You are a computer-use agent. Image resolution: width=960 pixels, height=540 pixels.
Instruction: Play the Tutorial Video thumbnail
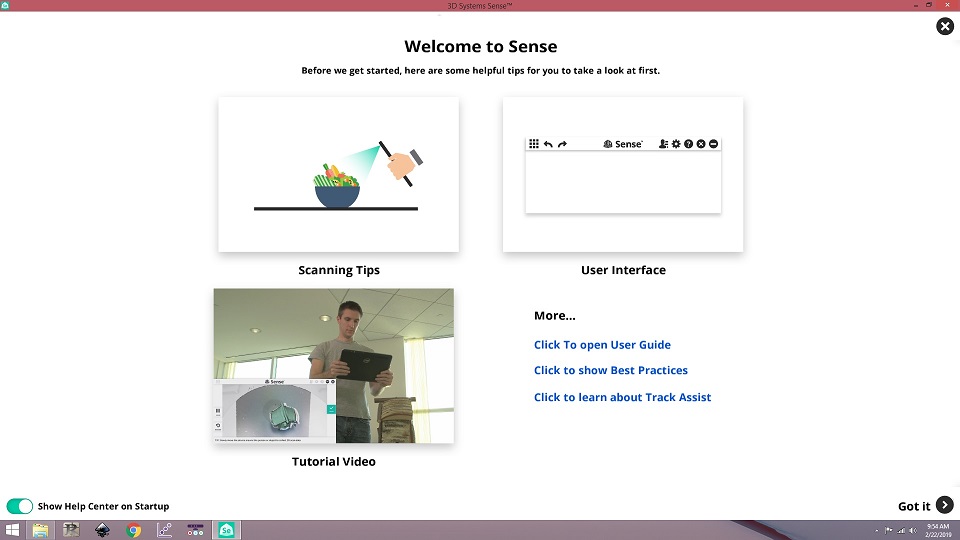point(334,366)
